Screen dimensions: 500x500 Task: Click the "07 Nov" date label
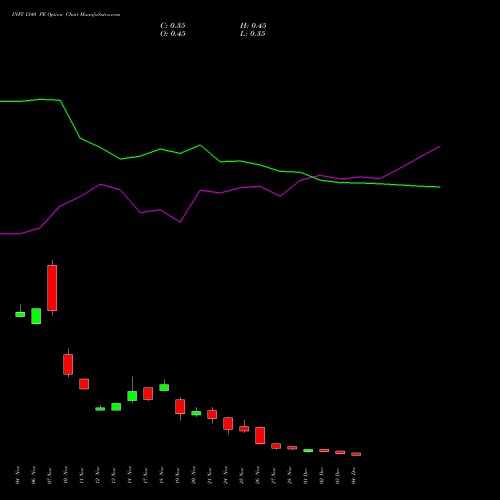tap(50, 475)
